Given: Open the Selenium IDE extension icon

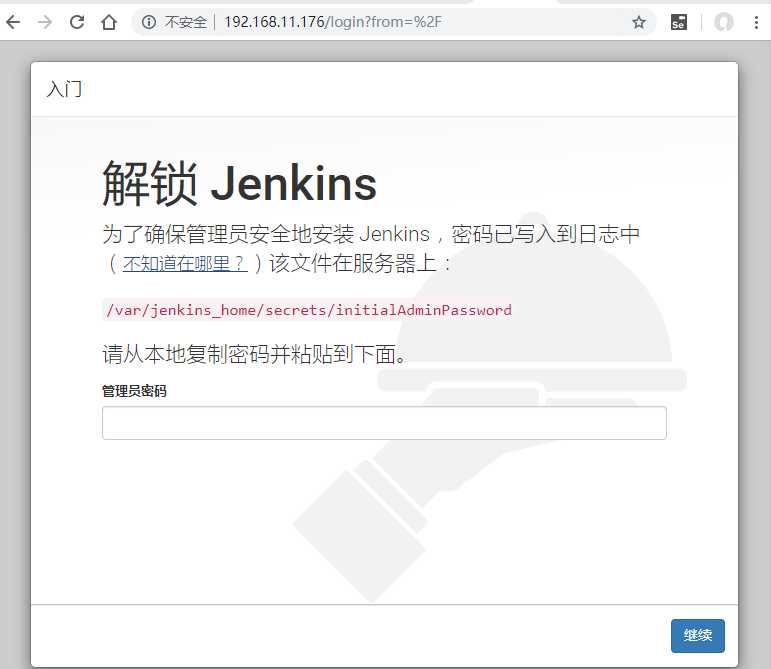Looking at the screenshot, I should (679, 22).
